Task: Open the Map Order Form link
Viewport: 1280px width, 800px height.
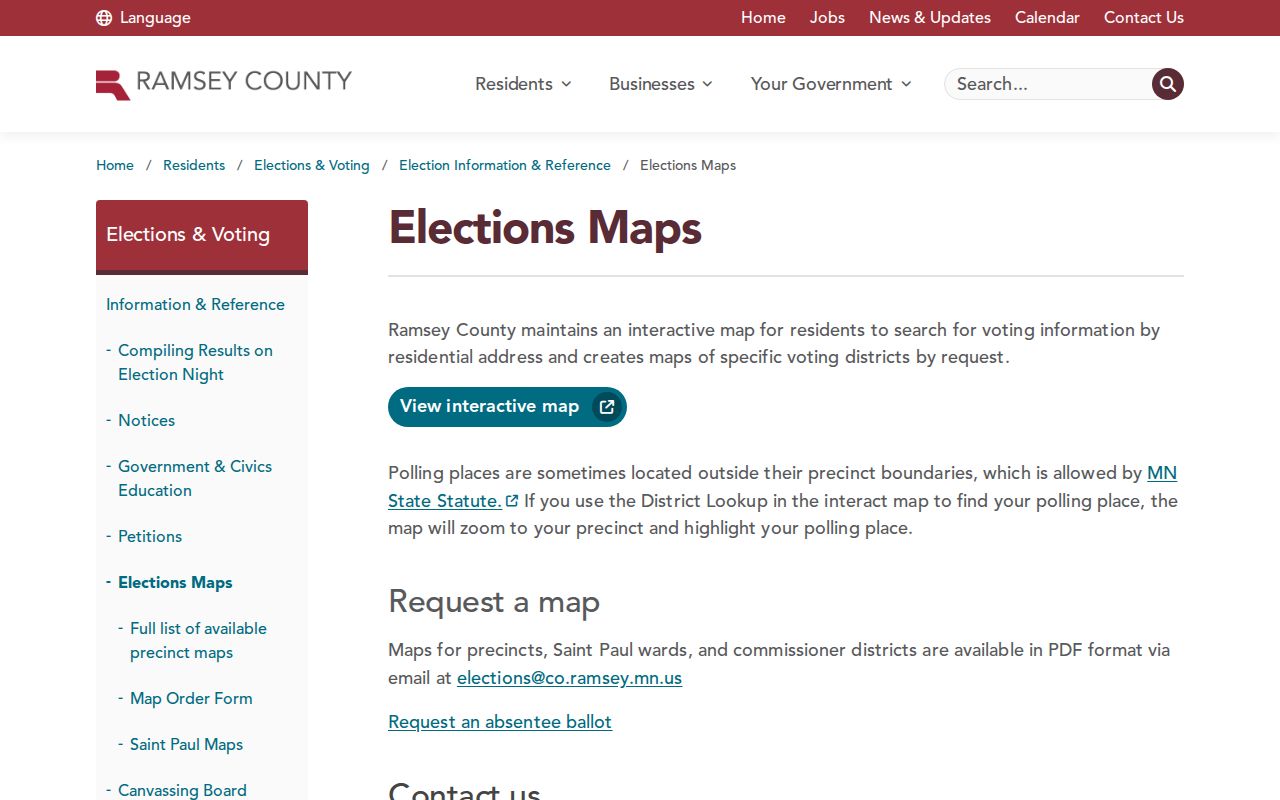Action: click(191, 699)
